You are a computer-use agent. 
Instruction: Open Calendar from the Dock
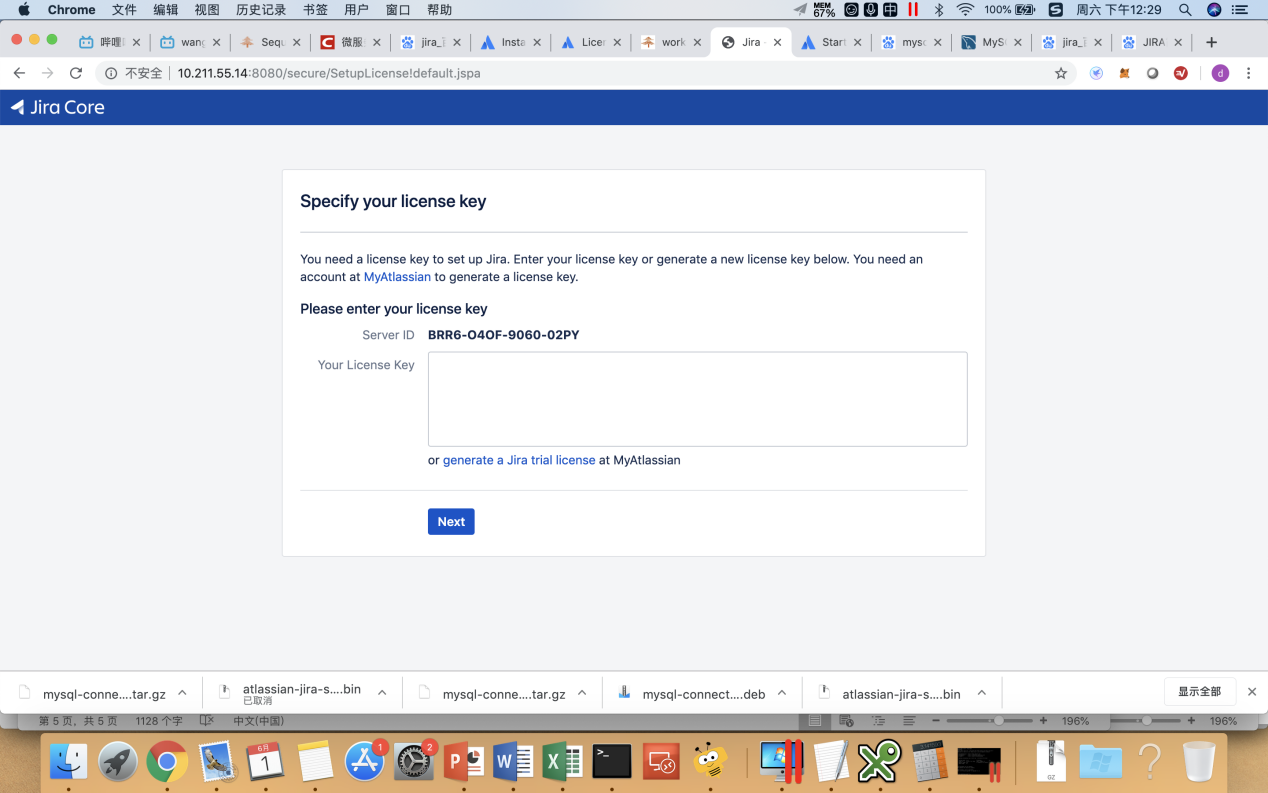[x=266, y=763]
